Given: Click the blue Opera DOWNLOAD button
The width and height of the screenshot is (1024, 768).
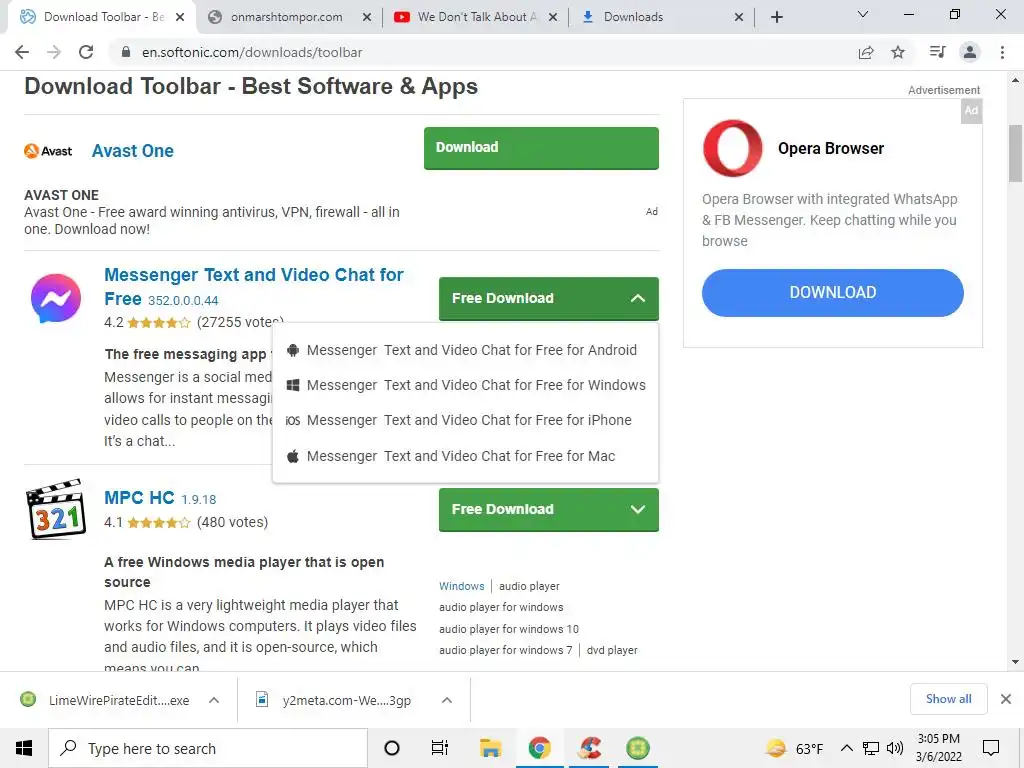Looking at the screenshot, I should click(833, 293).
